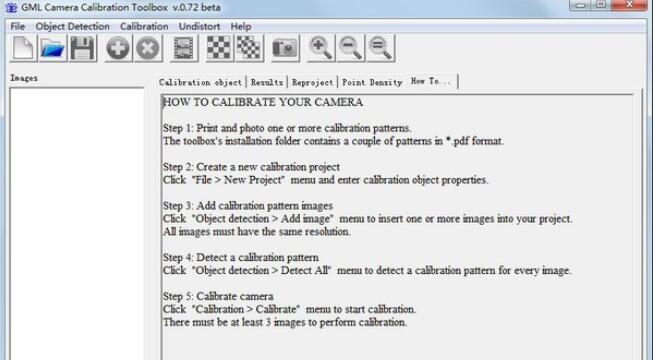Click the tilted checkerboard detect all icon

coord(249,48)
